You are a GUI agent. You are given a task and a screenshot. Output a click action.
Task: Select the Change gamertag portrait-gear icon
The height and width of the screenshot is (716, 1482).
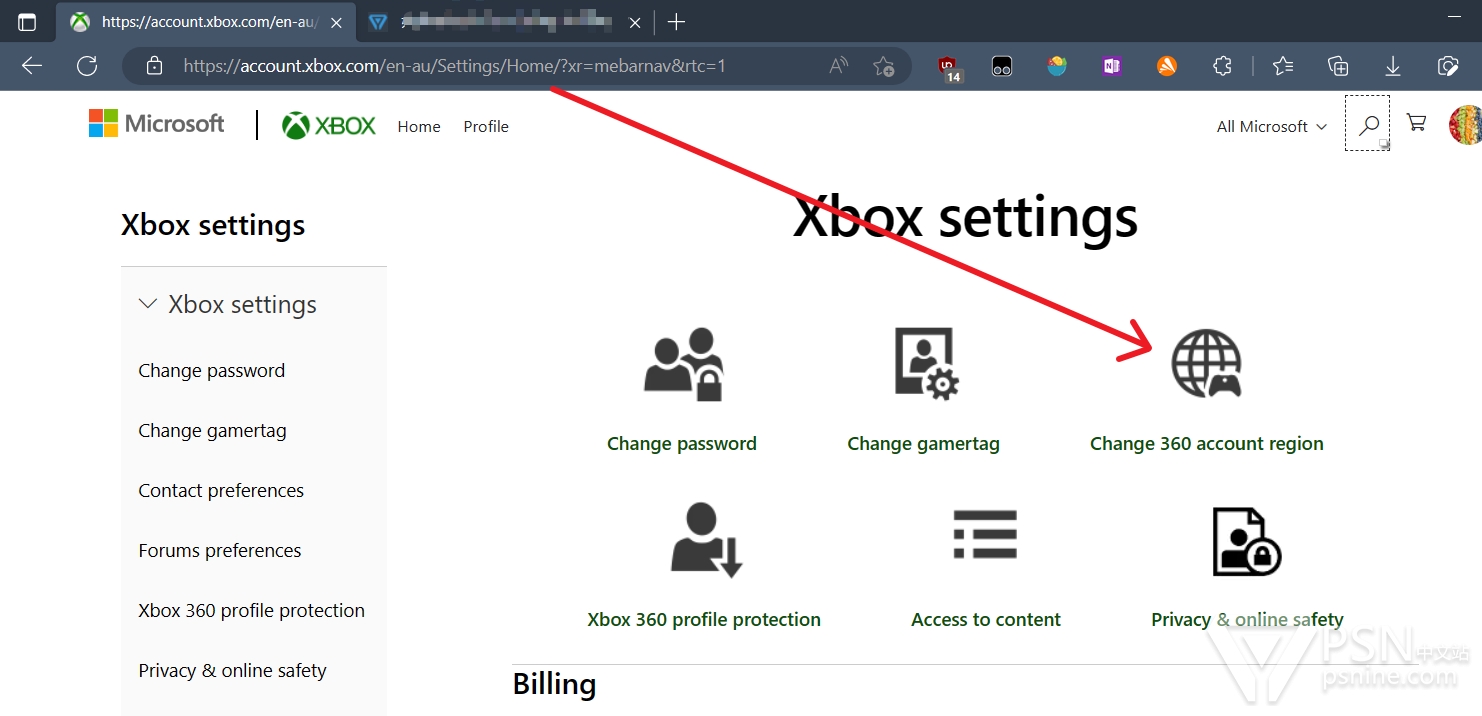[x=925, y=364]
